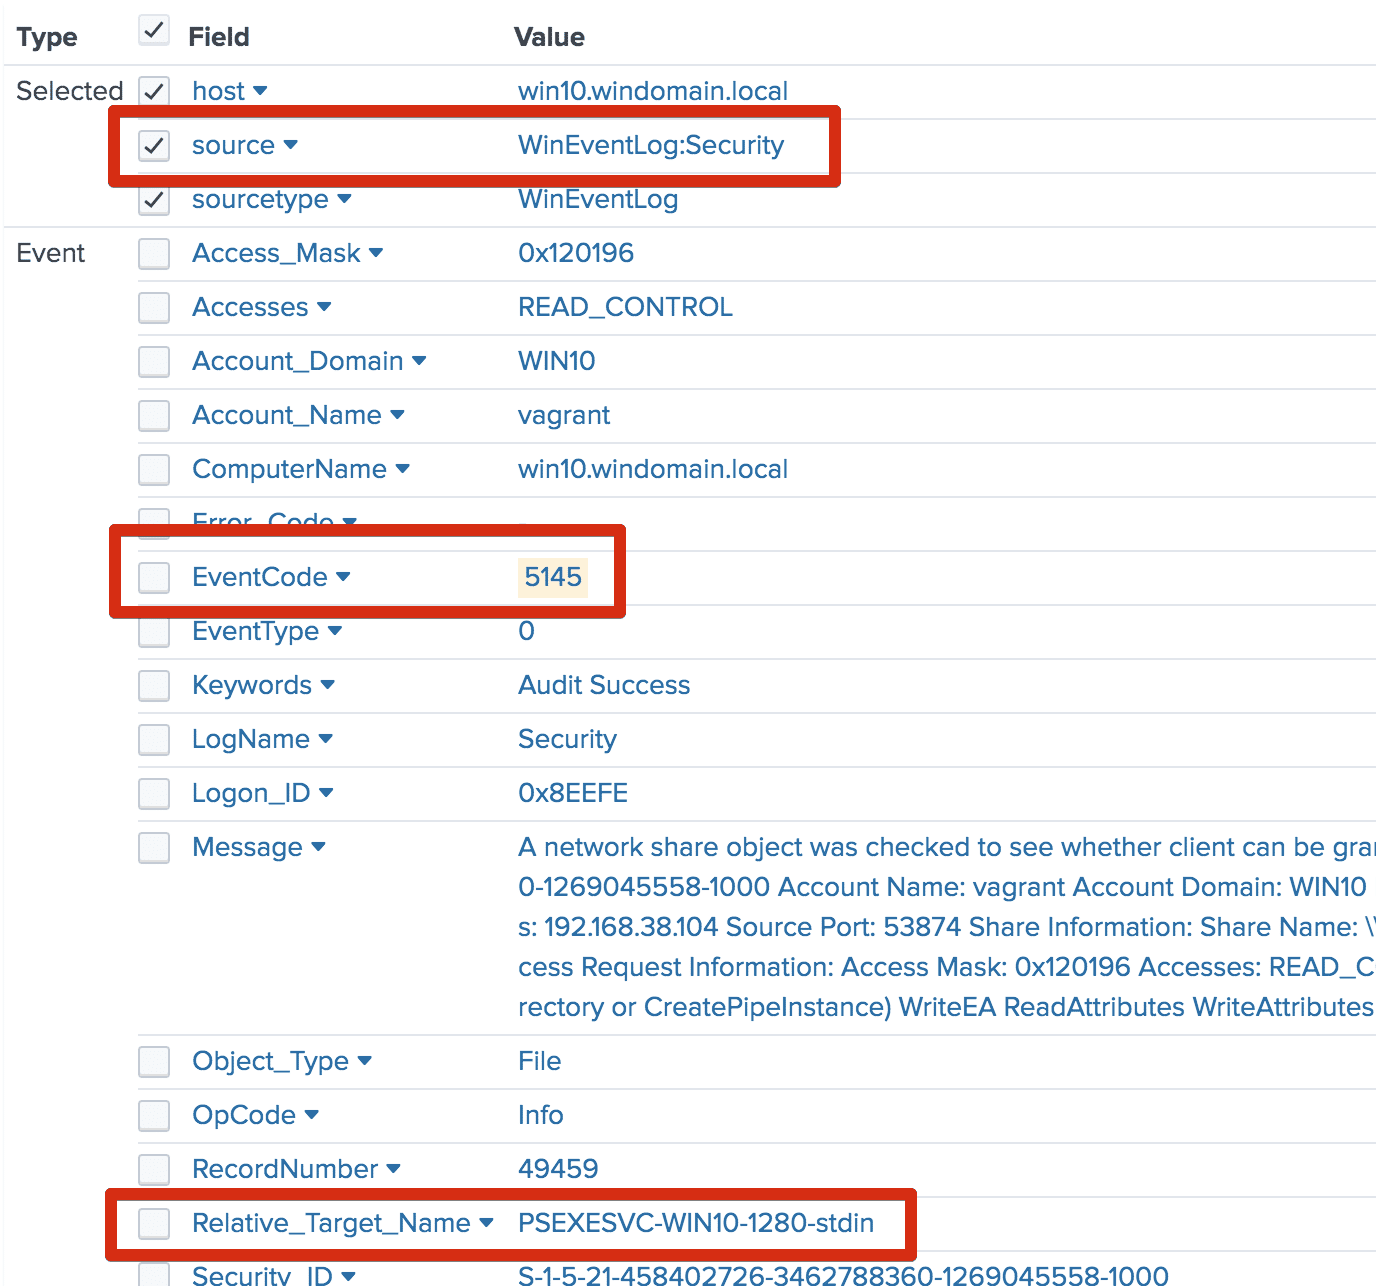Click the 5145 EventCode value

pyautogui.click(x=552, y=577)
